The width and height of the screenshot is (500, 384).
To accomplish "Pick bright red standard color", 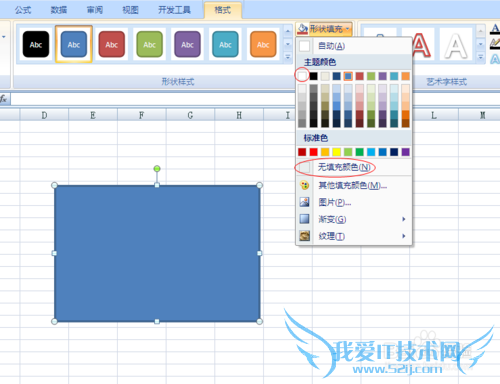I will coord(314,152).
